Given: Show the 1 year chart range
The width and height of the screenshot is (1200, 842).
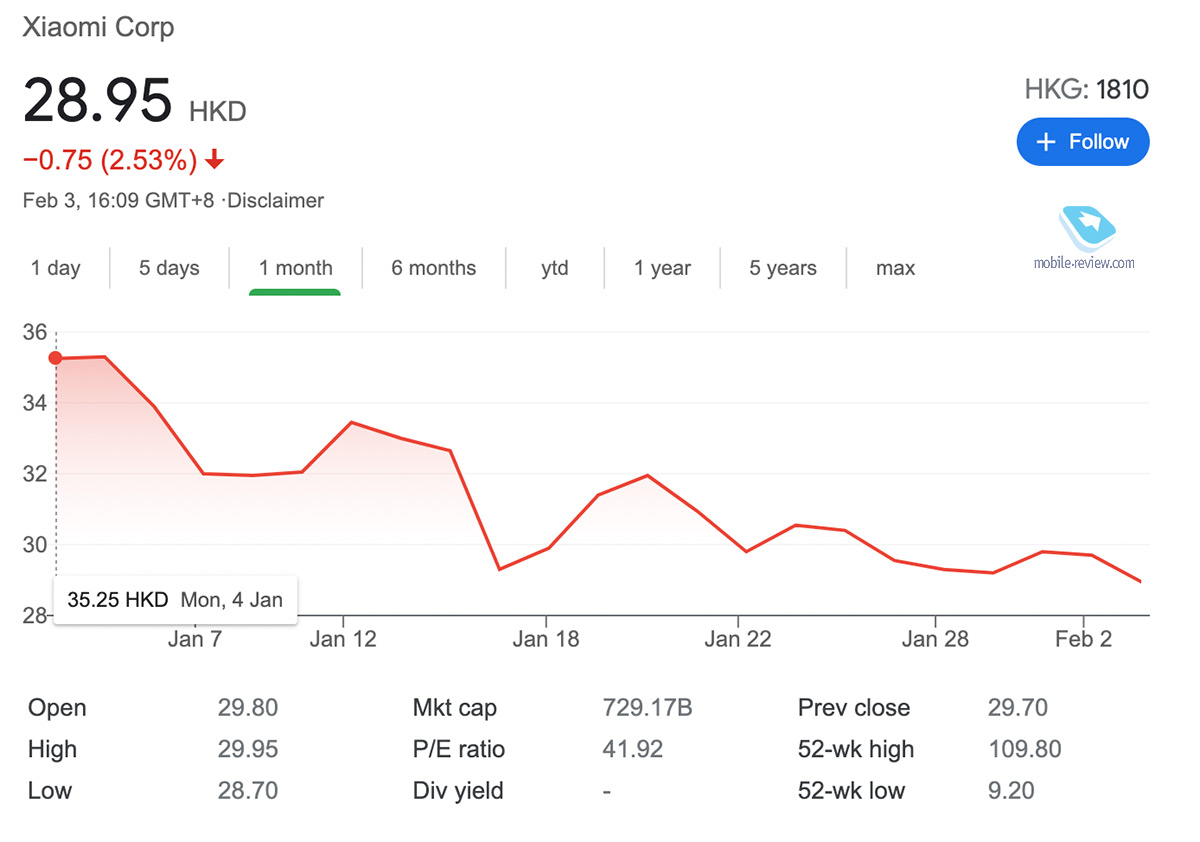Looking at the screenshot, I should 662,268.
